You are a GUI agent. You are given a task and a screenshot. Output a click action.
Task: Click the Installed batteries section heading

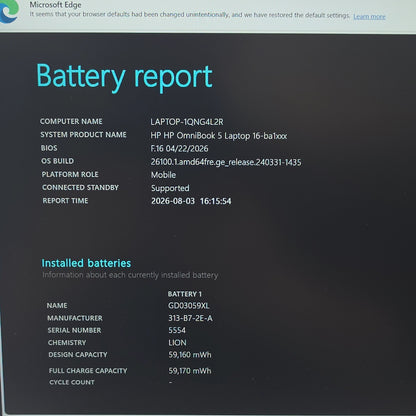pos(86,263)
